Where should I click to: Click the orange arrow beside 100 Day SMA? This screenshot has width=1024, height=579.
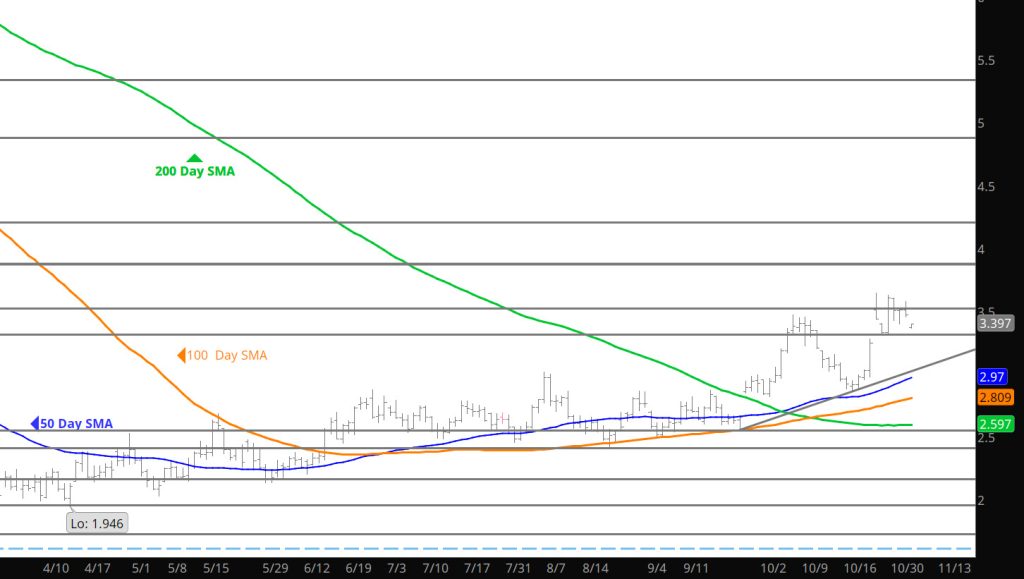click(x=182, y=355)
